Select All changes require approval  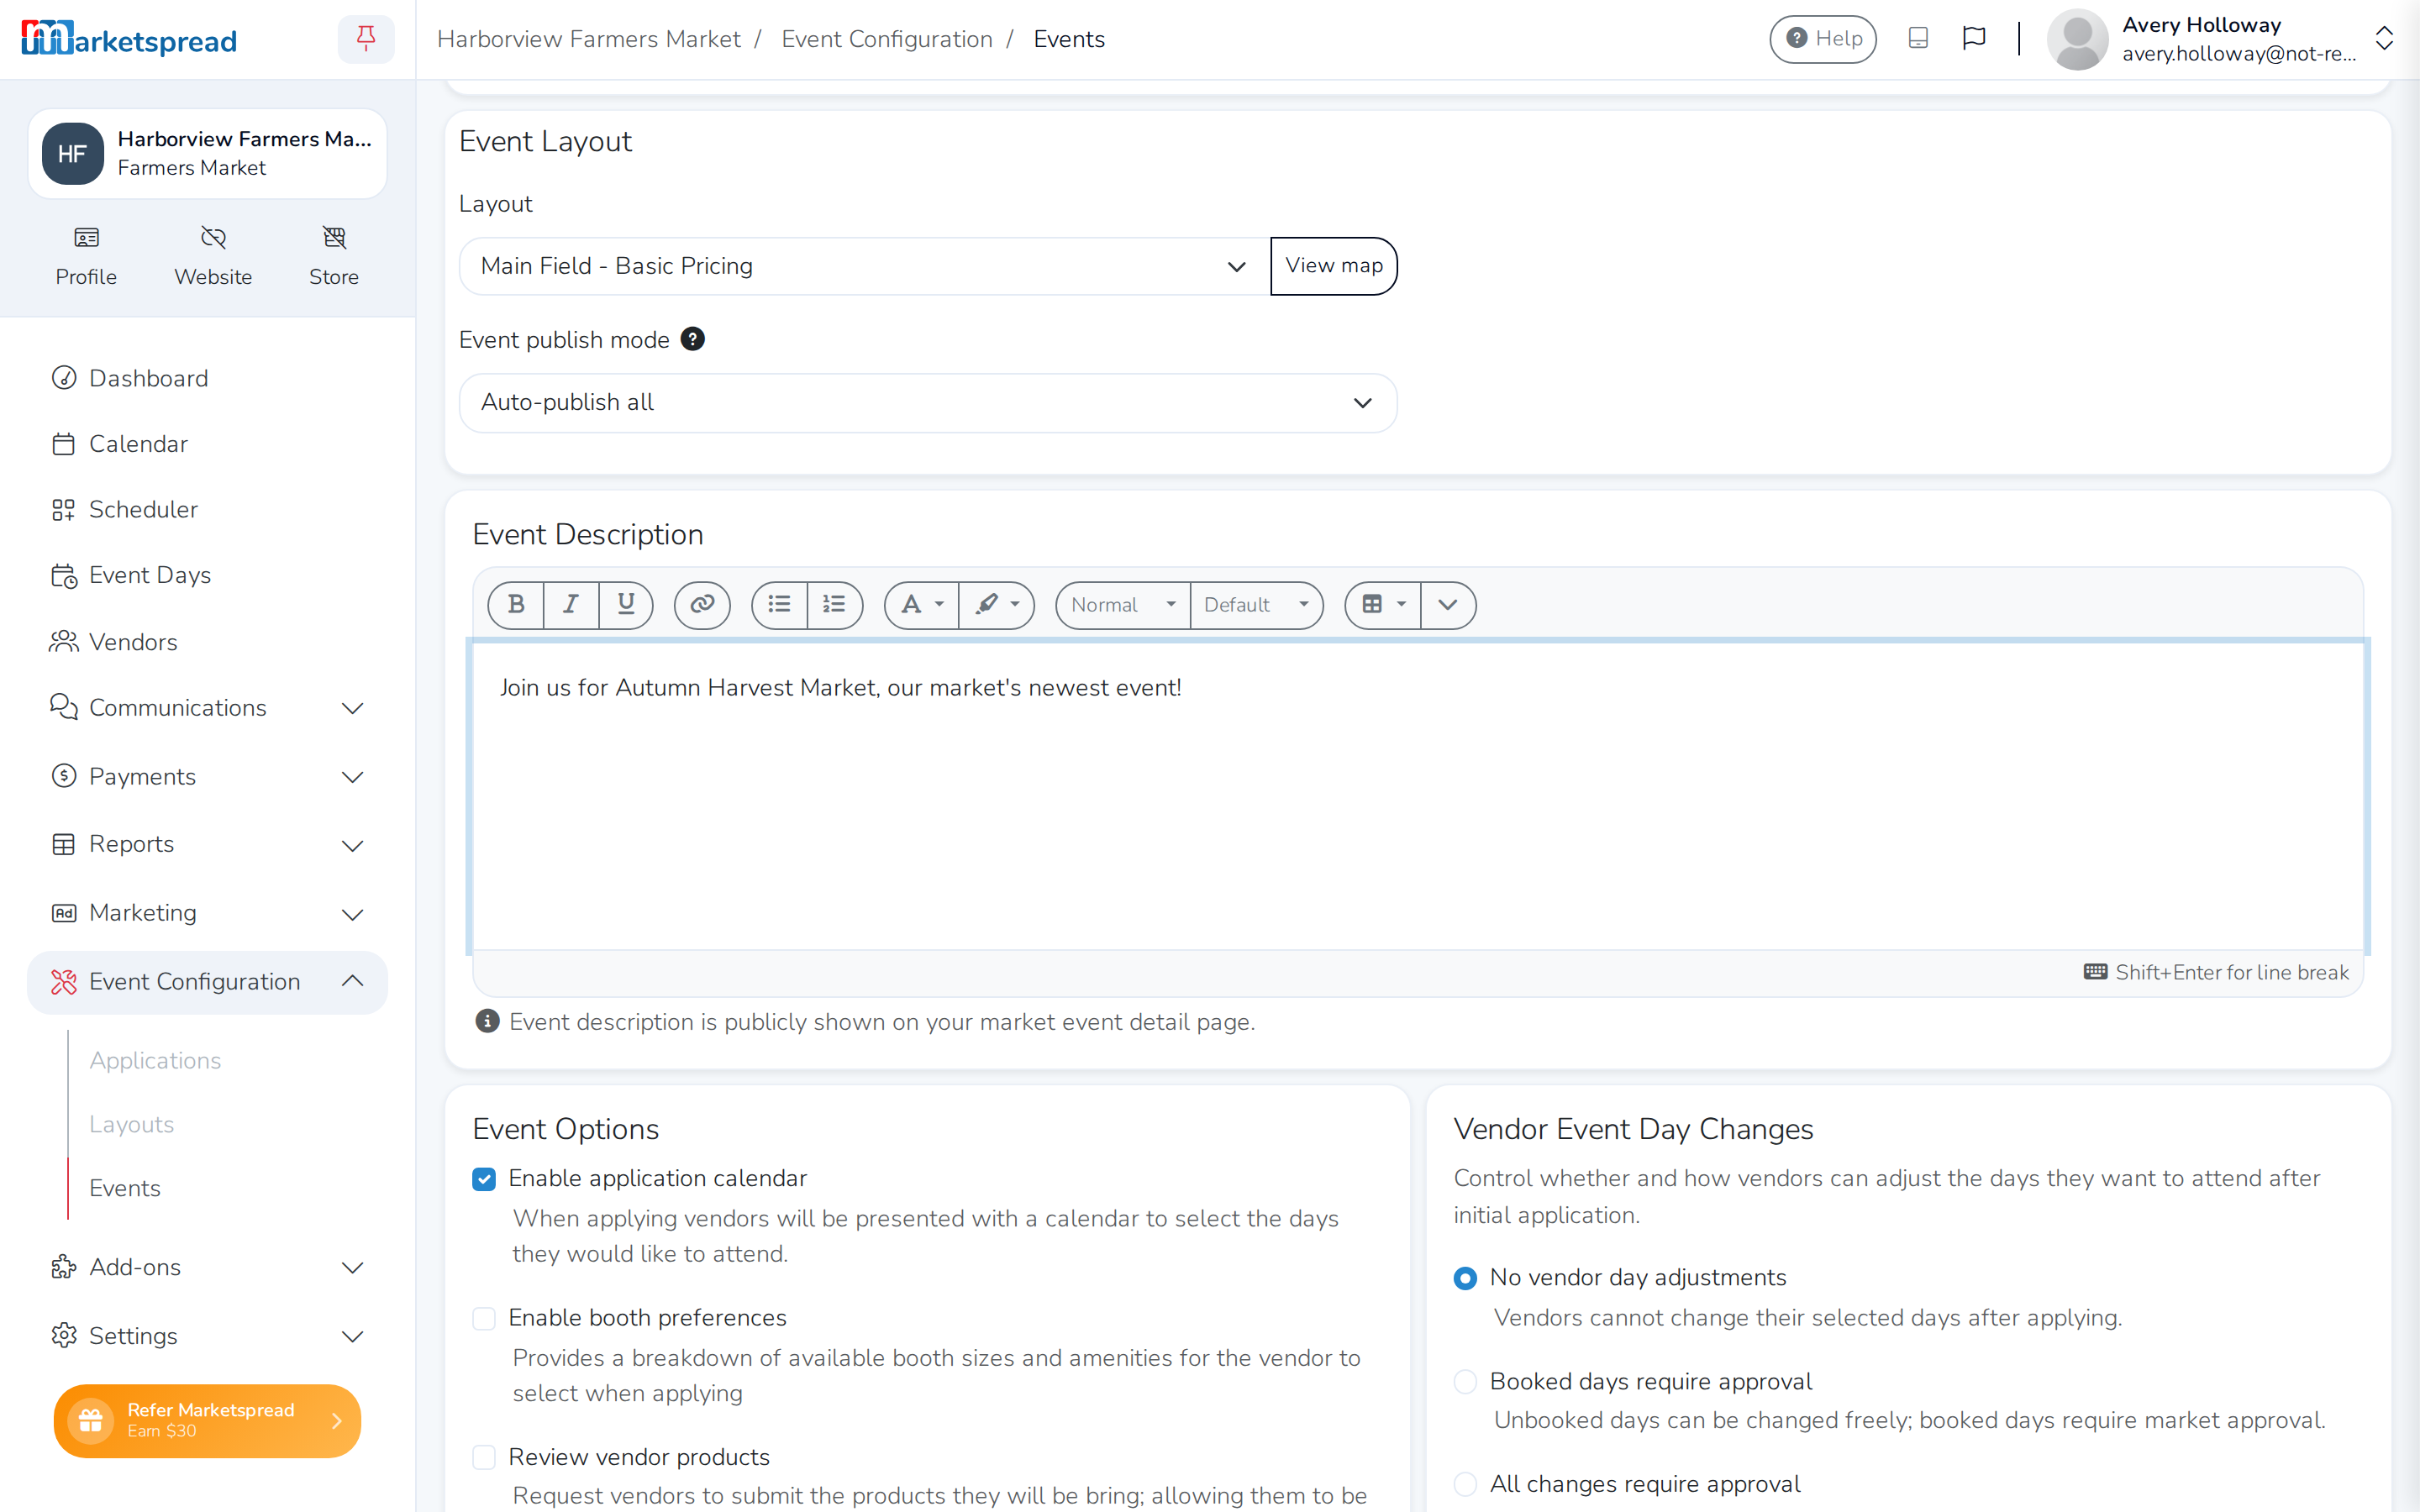(x=1465, y=1484)
